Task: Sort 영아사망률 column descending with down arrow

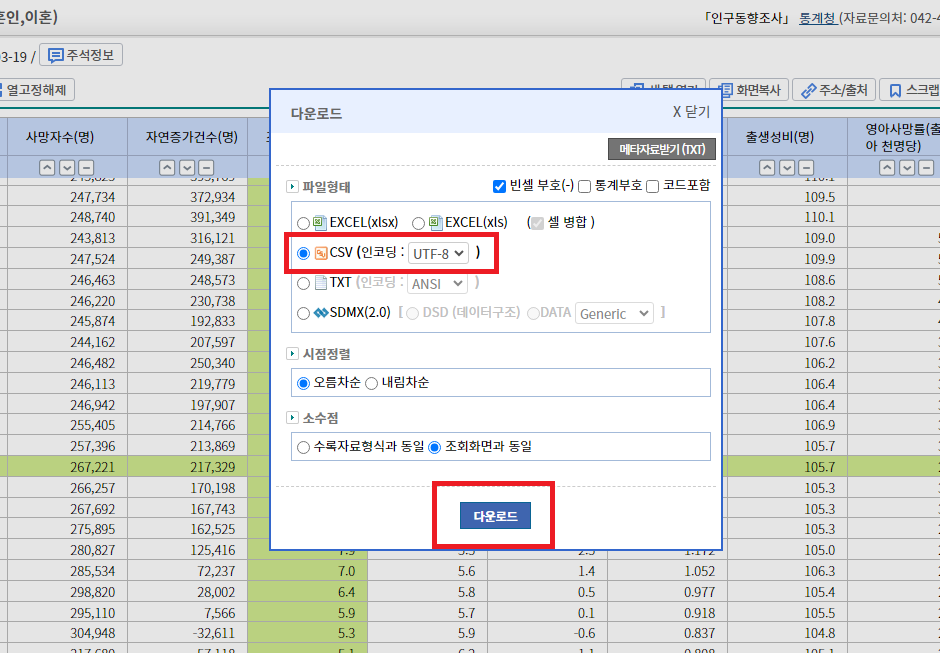Action: [x=907, y=168]
